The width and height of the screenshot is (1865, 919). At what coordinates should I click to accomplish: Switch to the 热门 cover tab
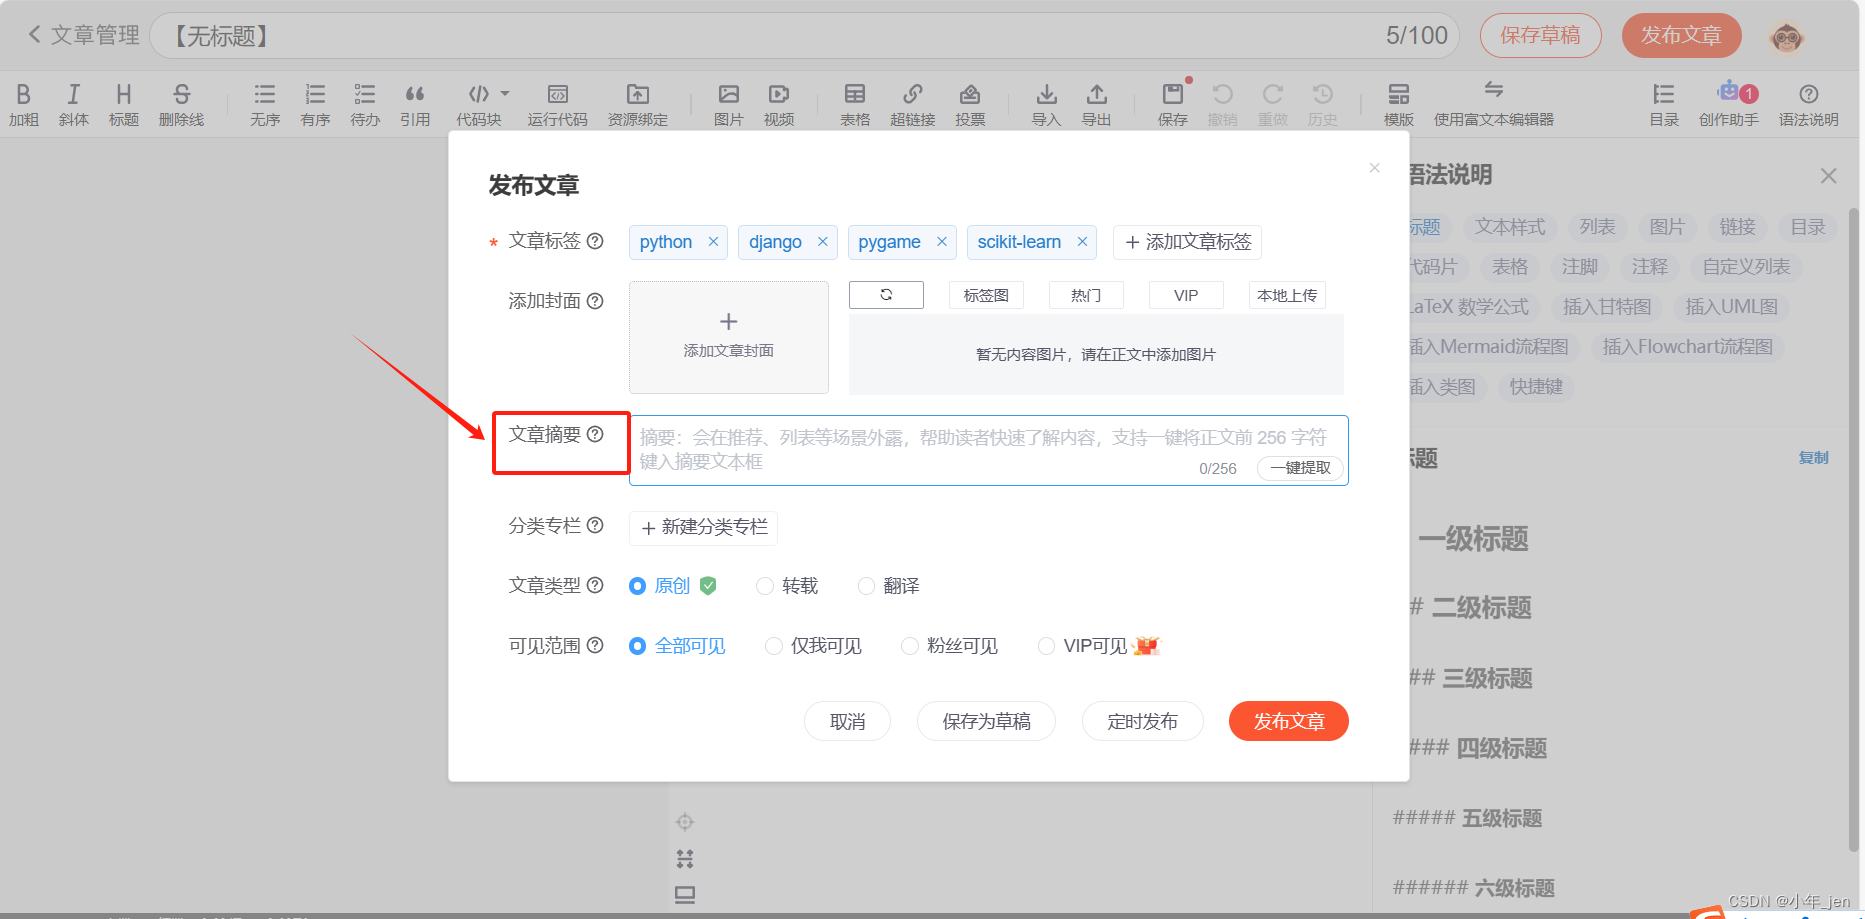(x=1086, y=295)
